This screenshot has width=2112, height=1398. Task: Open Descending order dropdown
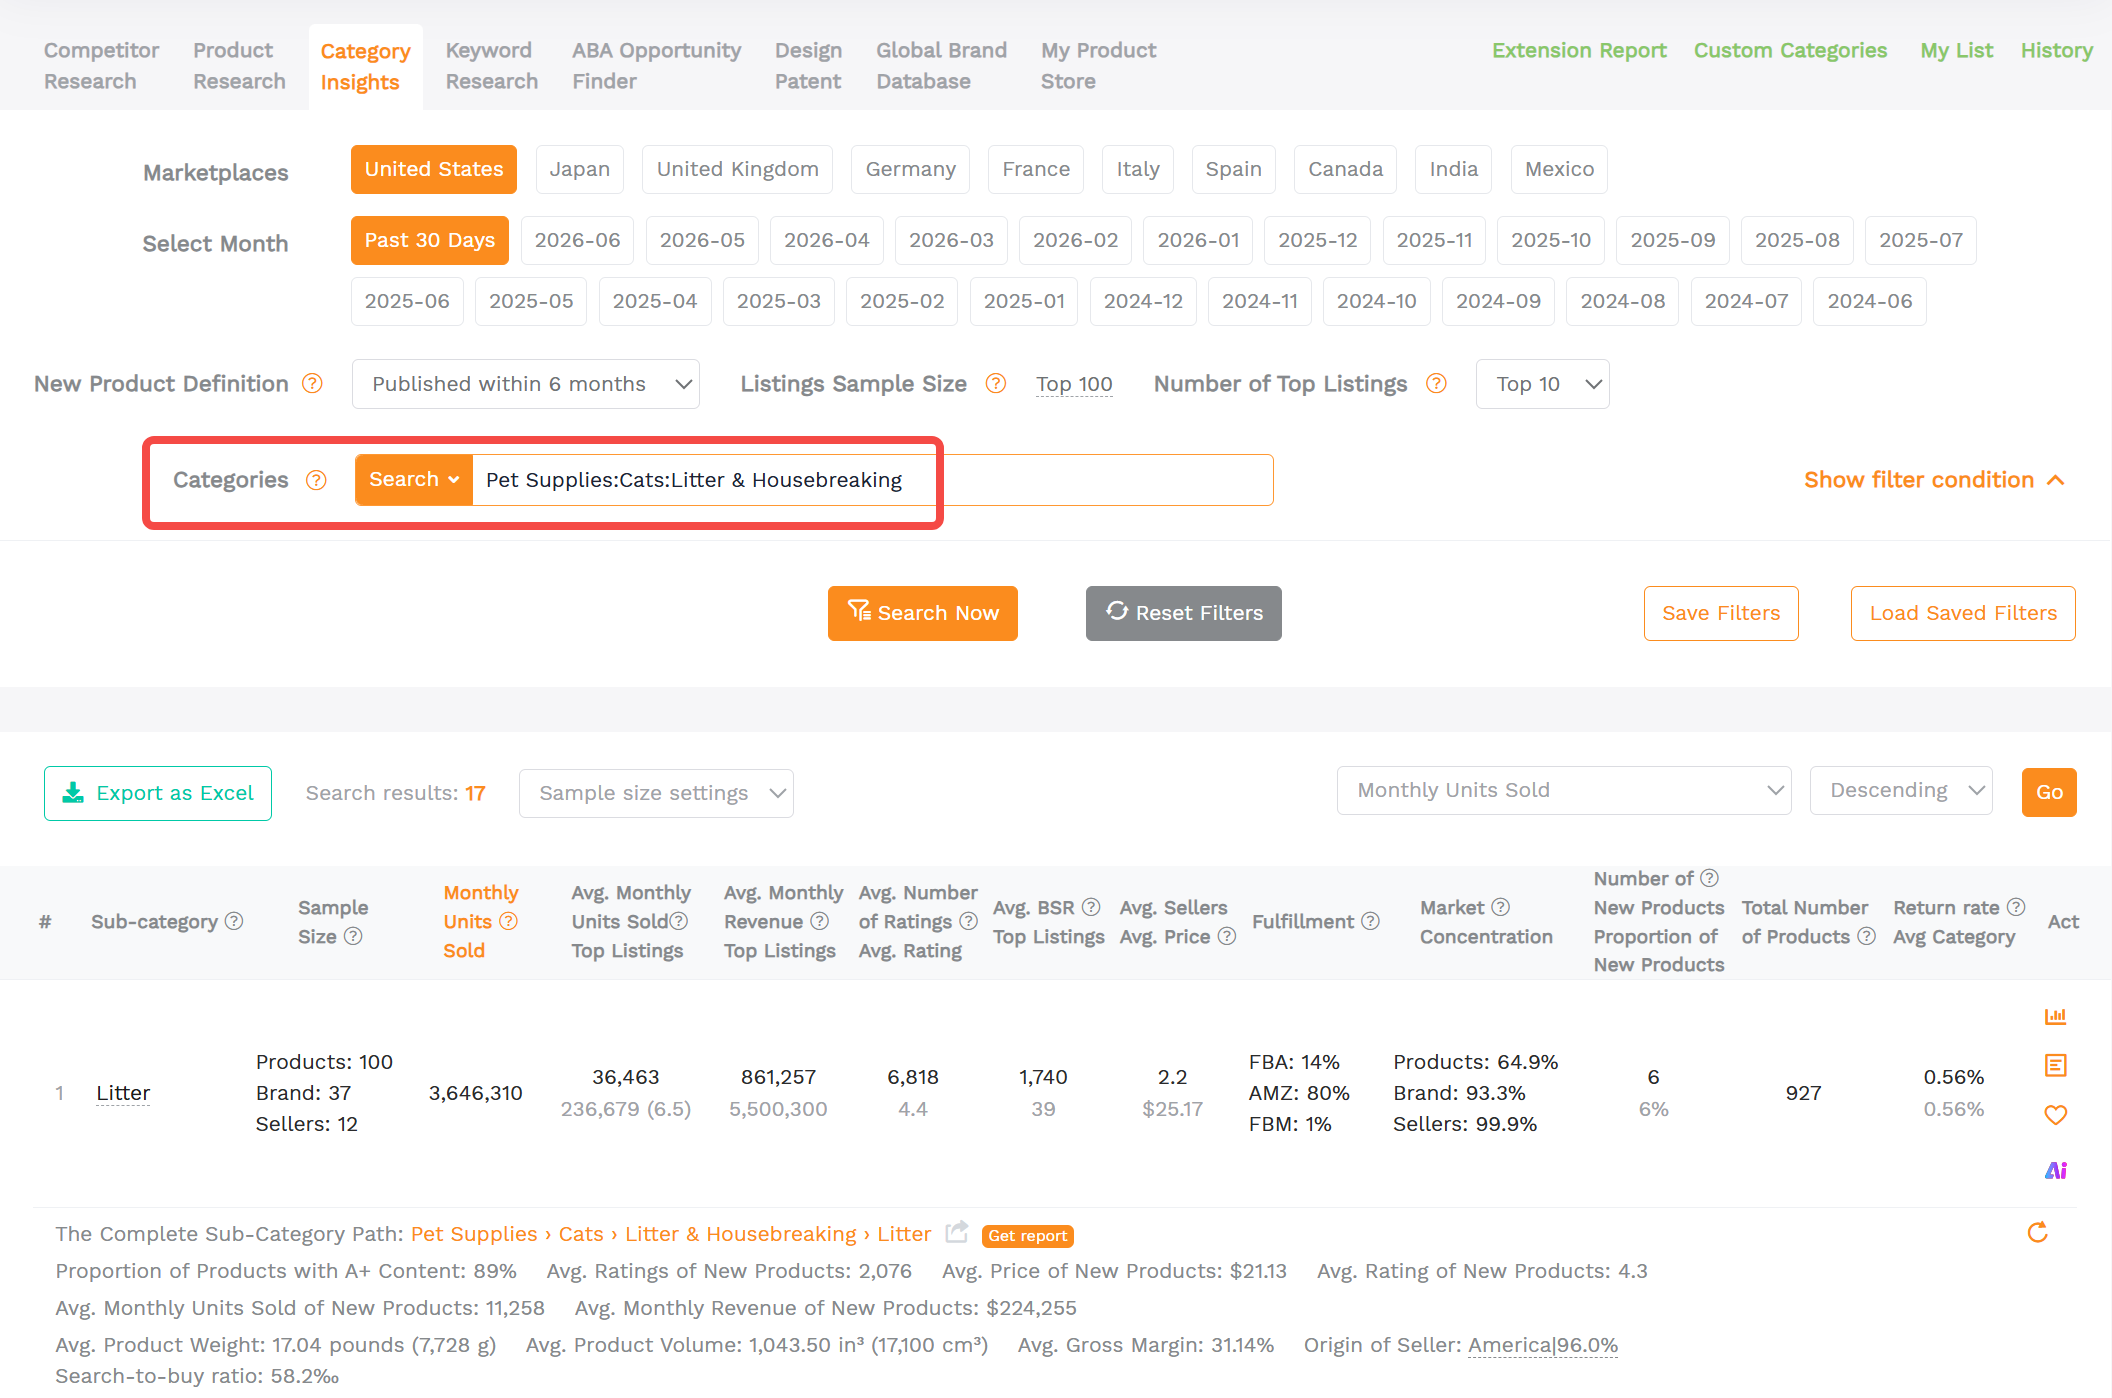(1900, 790)
